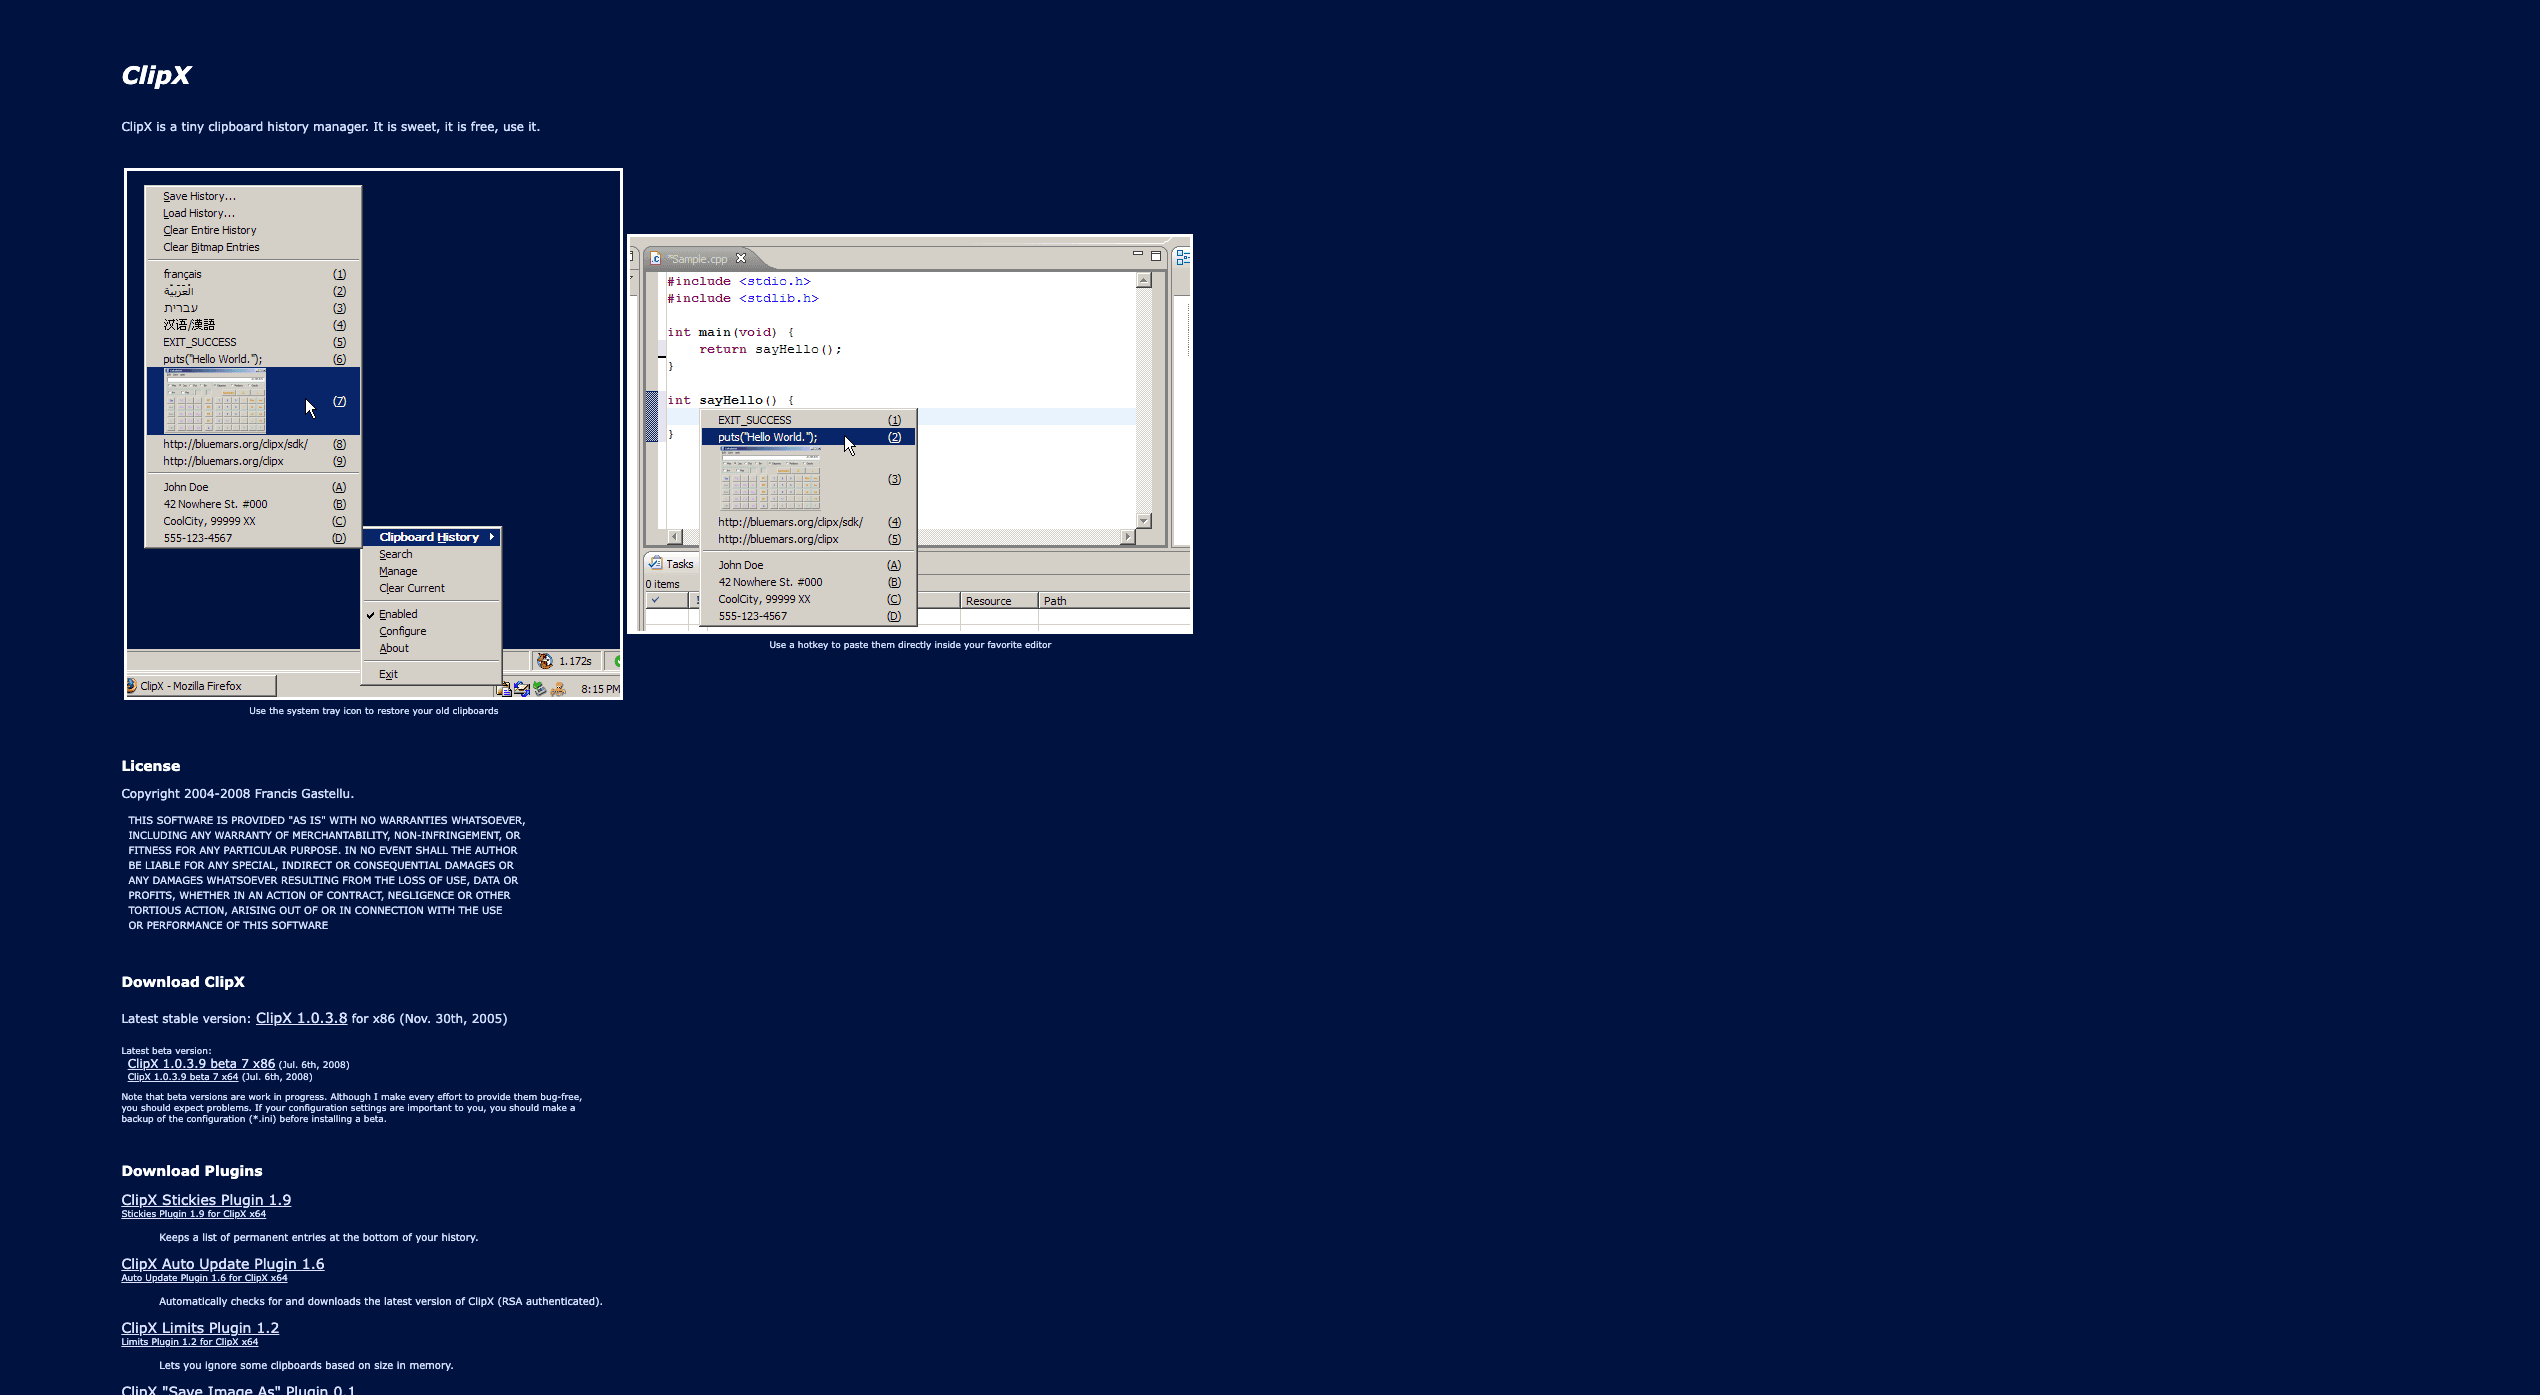Click the Download Plugins heading

coord(192,1171)
